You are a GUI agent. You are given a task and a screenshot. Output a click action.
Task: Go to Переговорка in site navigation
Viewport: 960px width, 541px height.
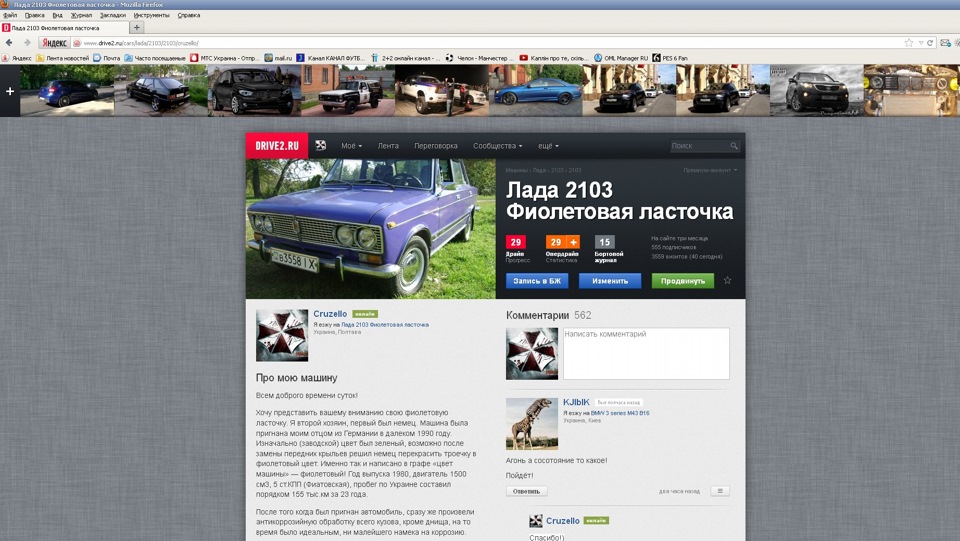pyautogui.click(x=436, y=146)
